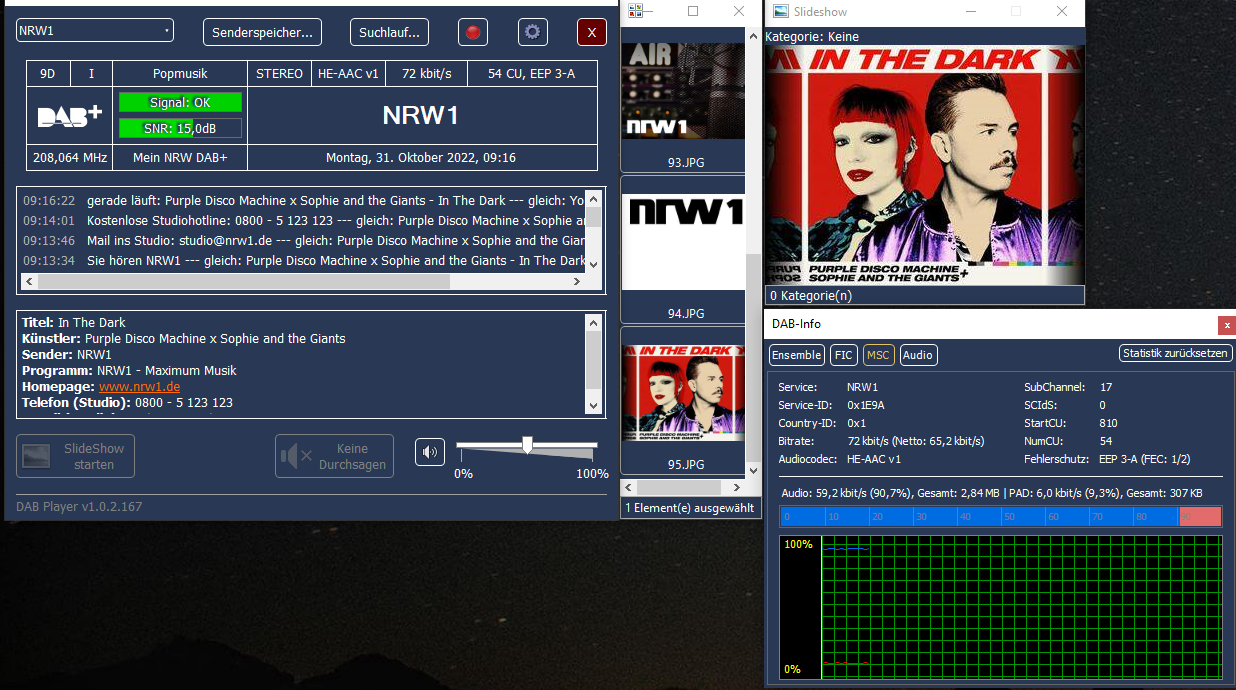Viewport: 1236px width, 690px height.
Task: Open the NRW1 station dropdown
Action: pos(95,31)
